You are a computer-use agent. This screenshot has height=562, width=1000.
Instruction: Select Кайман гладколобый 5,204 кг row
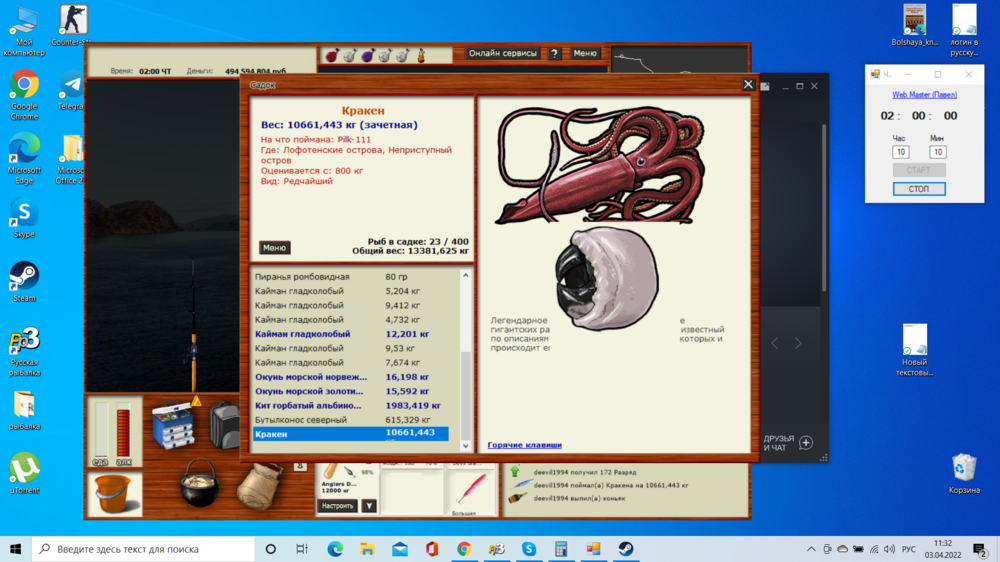pyautogui.click(x=351, y=291)
